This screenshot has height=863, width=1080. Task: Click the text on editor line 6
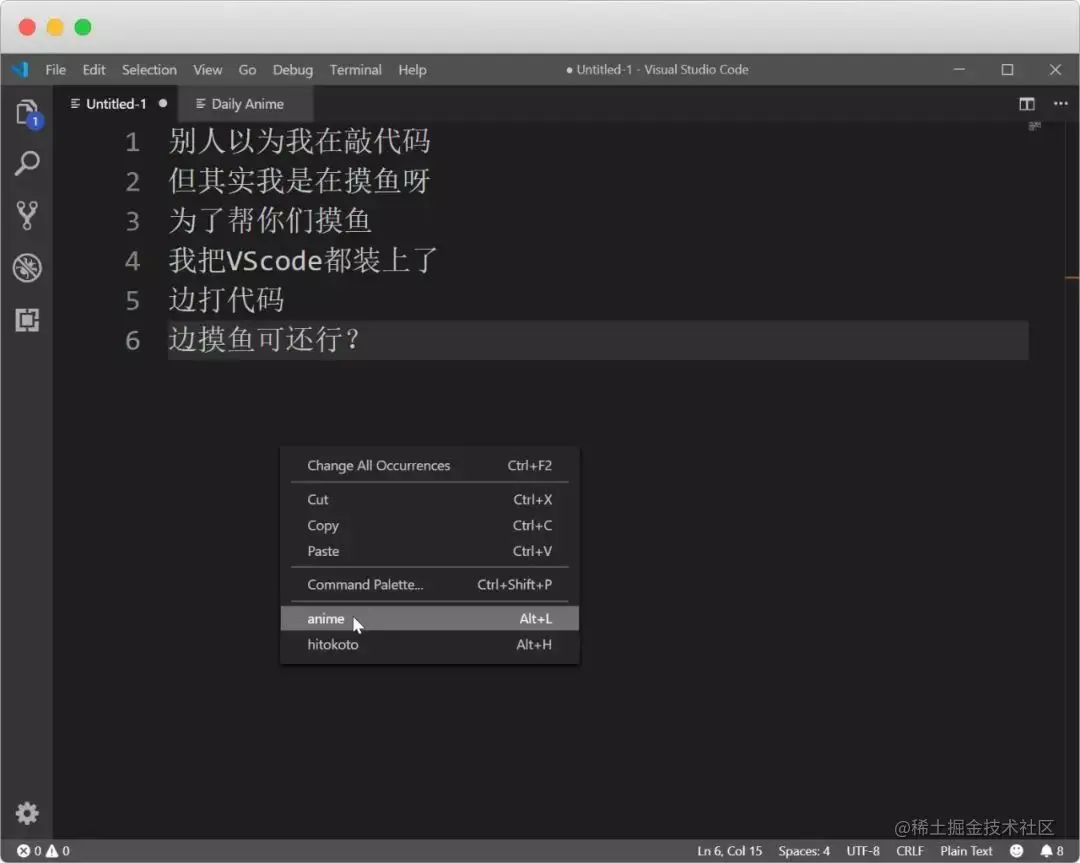pos(264,340)
